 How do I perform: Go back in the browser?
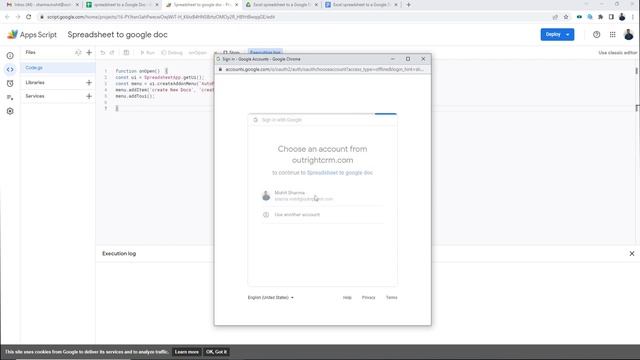point(7,17)
